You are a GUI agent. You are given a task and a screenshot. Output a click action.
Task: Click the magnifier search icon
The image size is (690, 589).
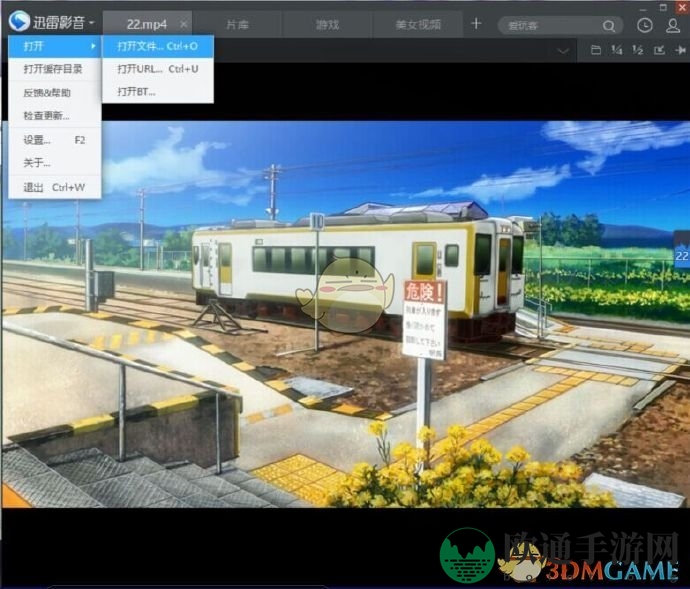pos(609,26)
